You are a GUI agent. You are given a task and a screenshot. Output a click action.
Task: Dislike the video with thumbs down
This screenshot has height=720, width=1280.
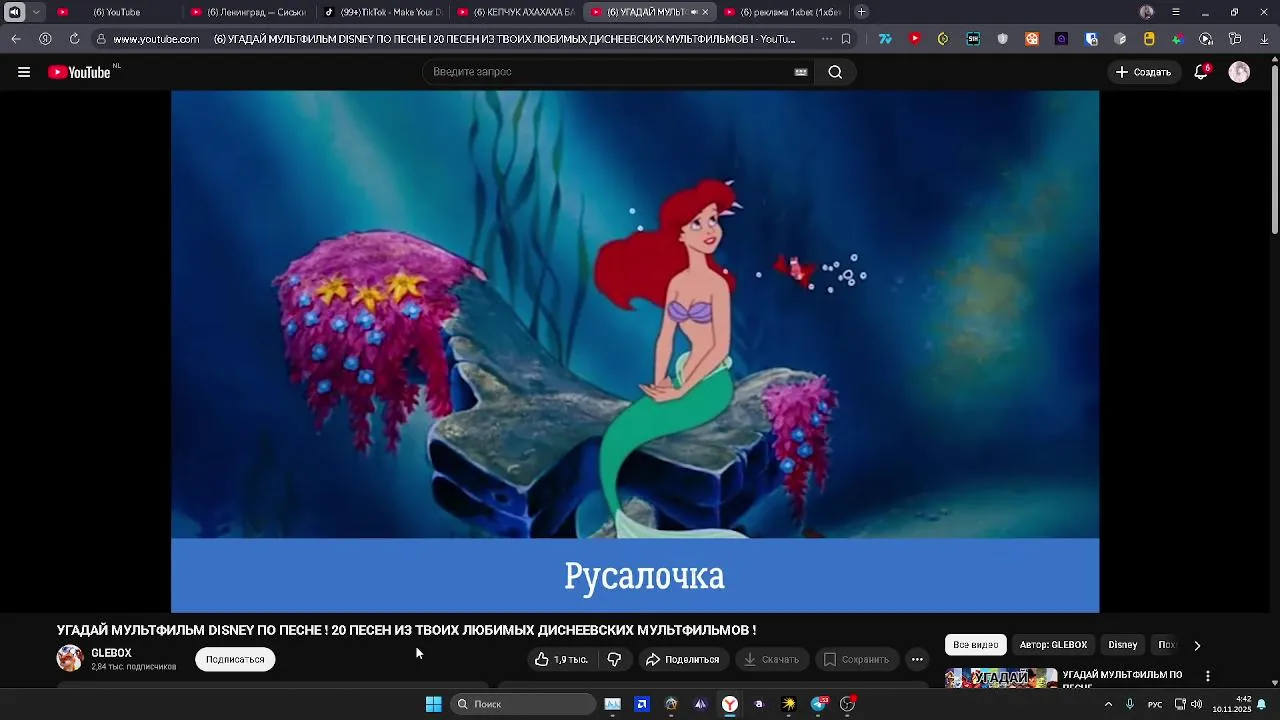[x=615, y=659]
